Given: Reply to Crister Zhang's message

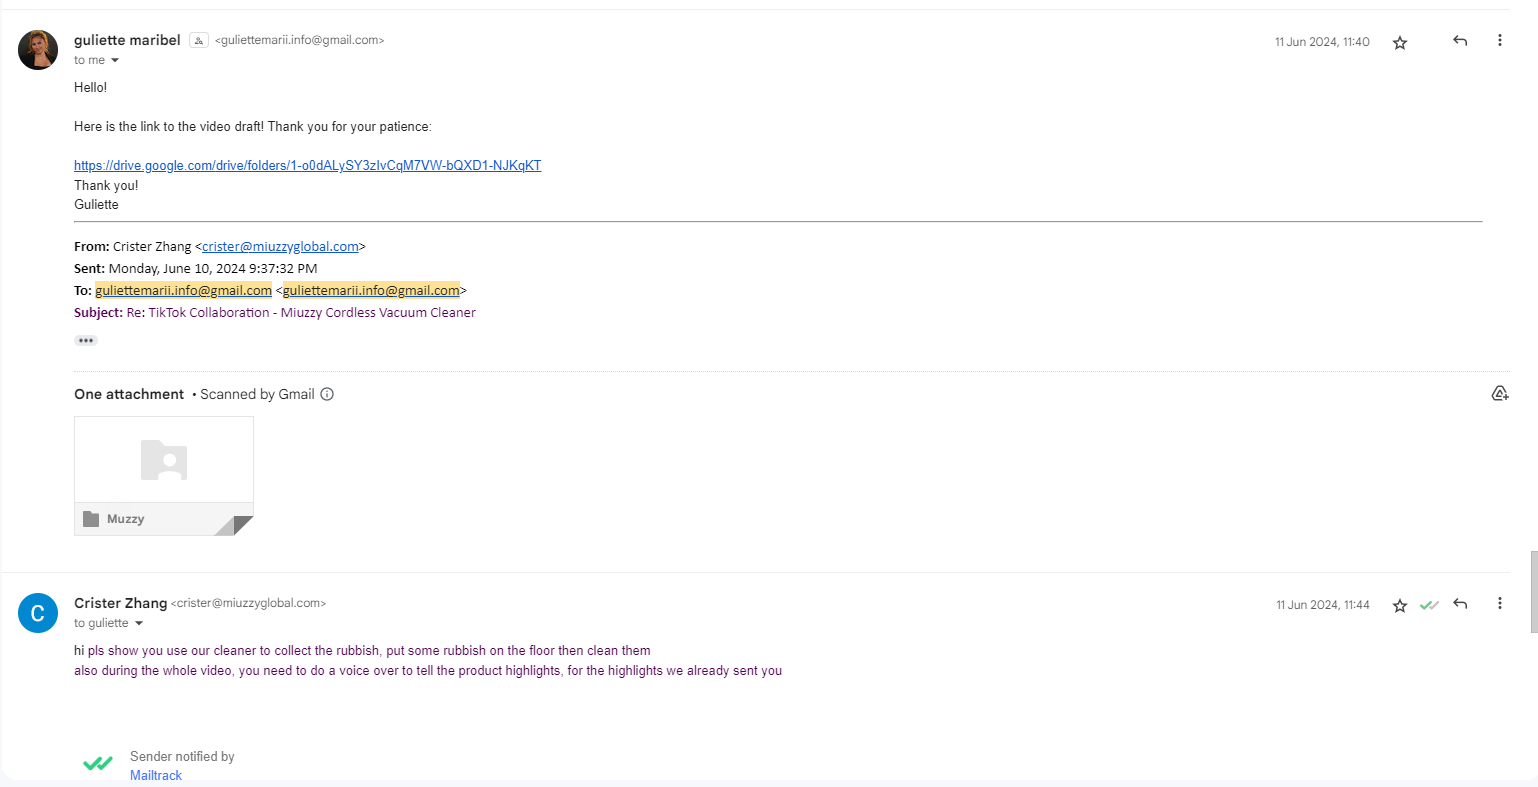Looking at the screenshot, I should click(1460, 604).
